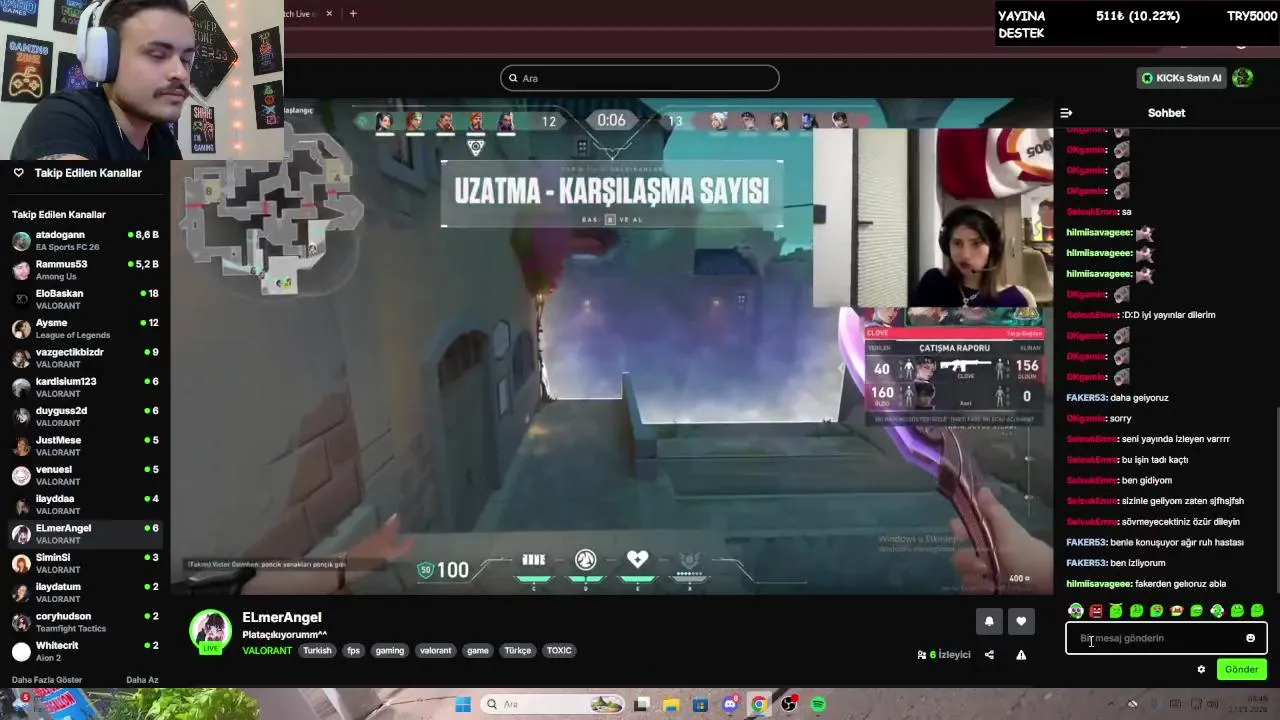Open atadogann channel in sidebar

tap(85, 240)
